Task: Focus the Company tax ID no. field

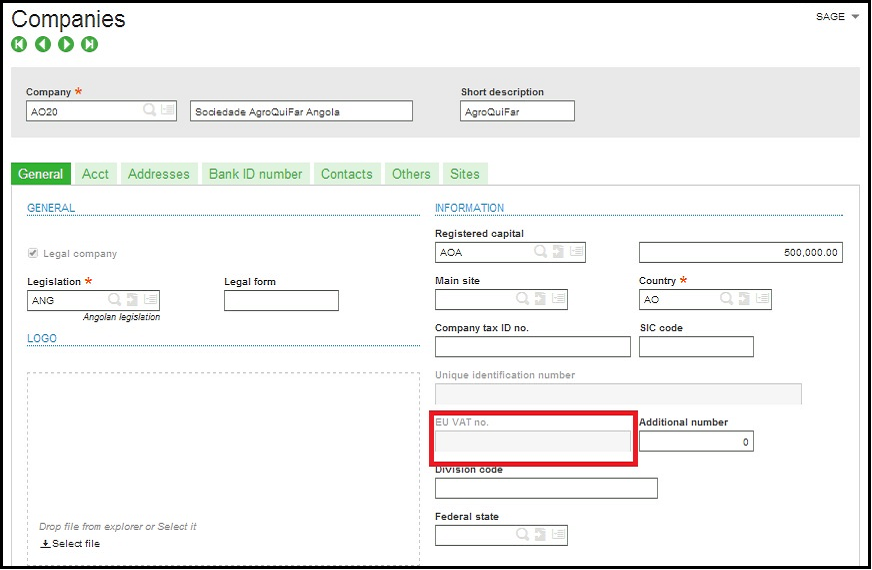Action: 532,347
